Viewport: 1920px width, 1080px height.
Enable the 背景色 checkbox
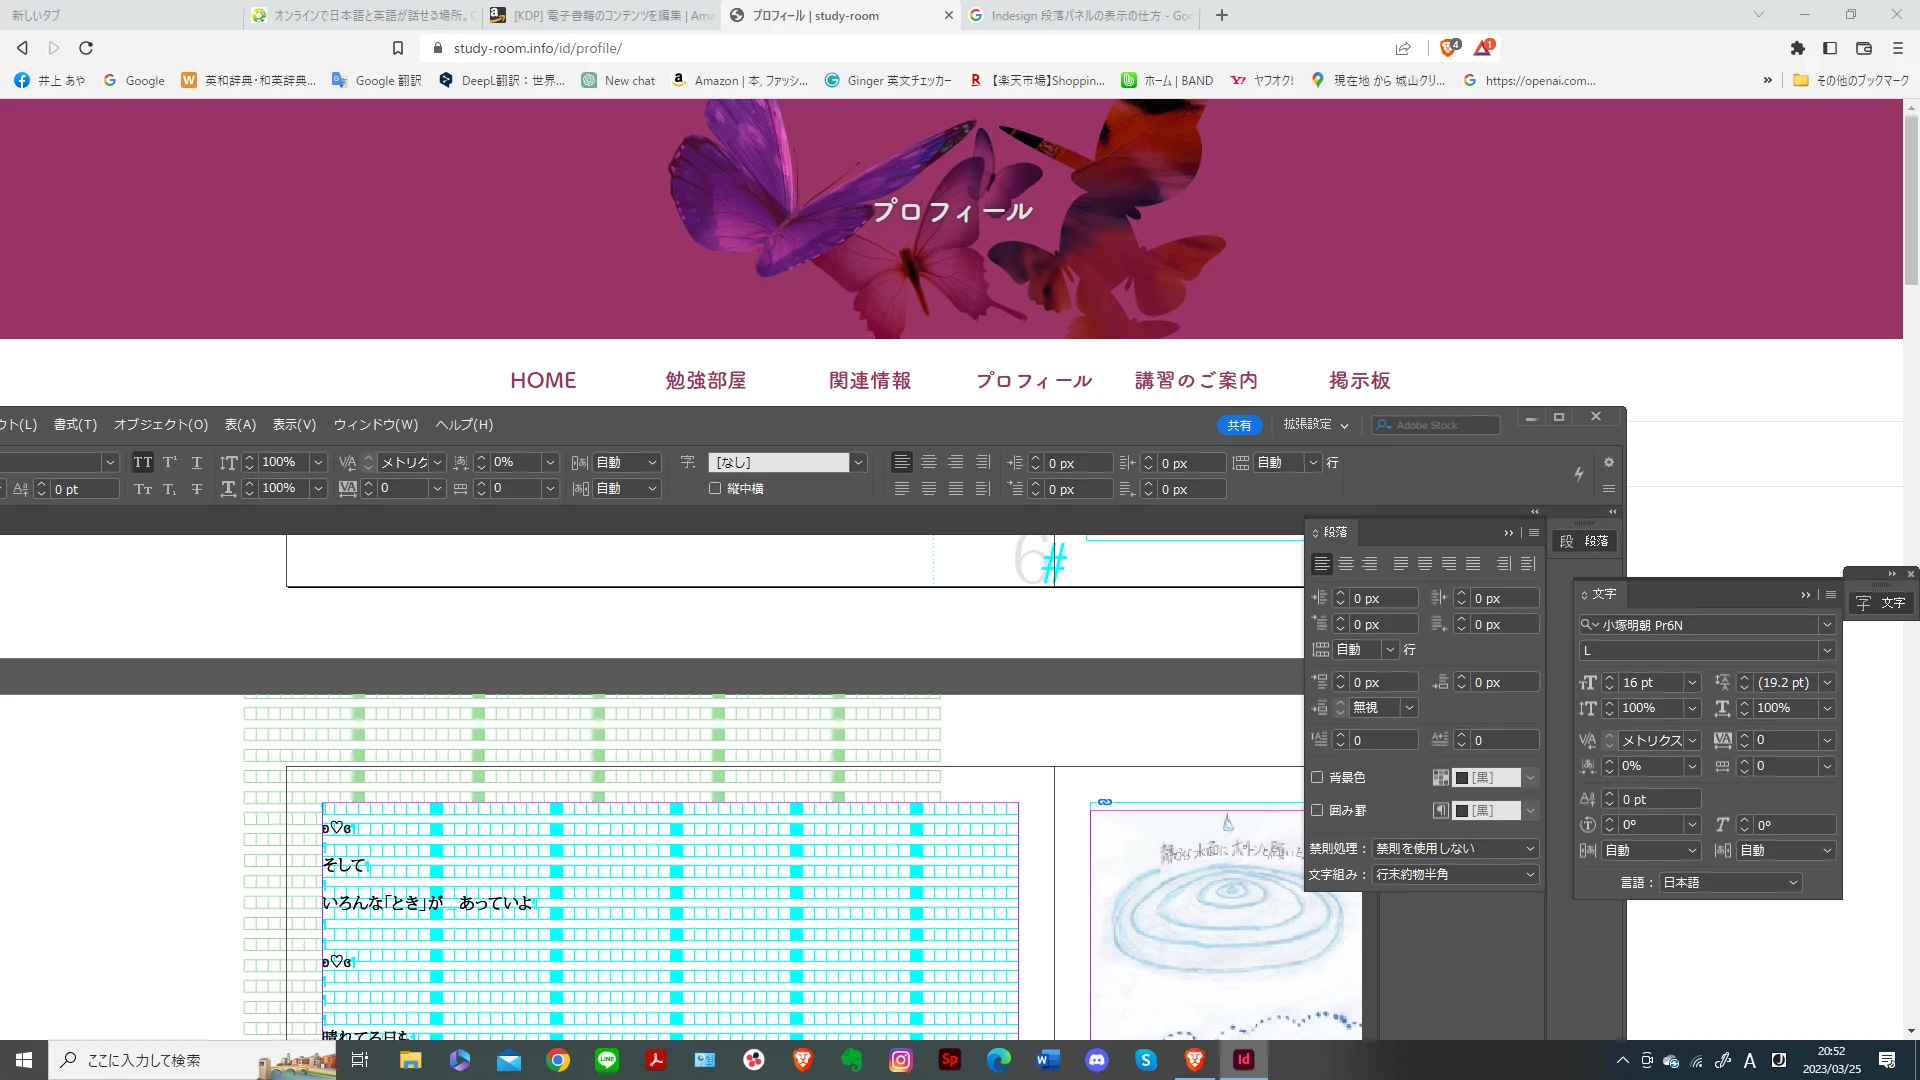click(1318, 777)
